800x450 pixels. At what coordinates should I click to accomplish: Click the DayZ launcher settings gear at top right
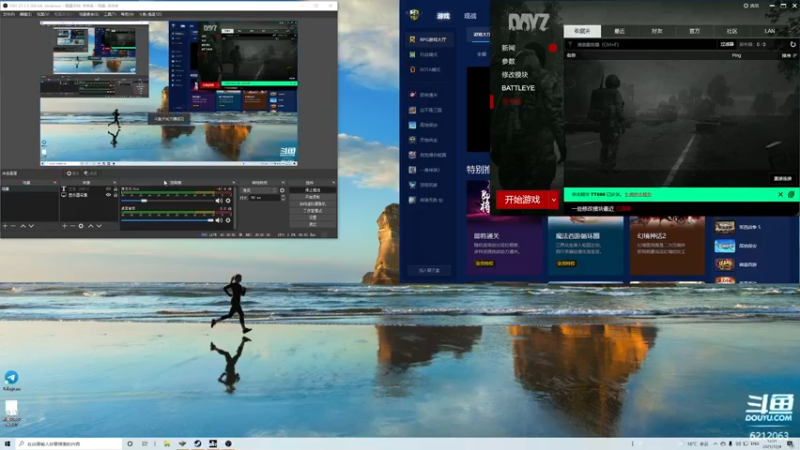click(x=746, y=6)
